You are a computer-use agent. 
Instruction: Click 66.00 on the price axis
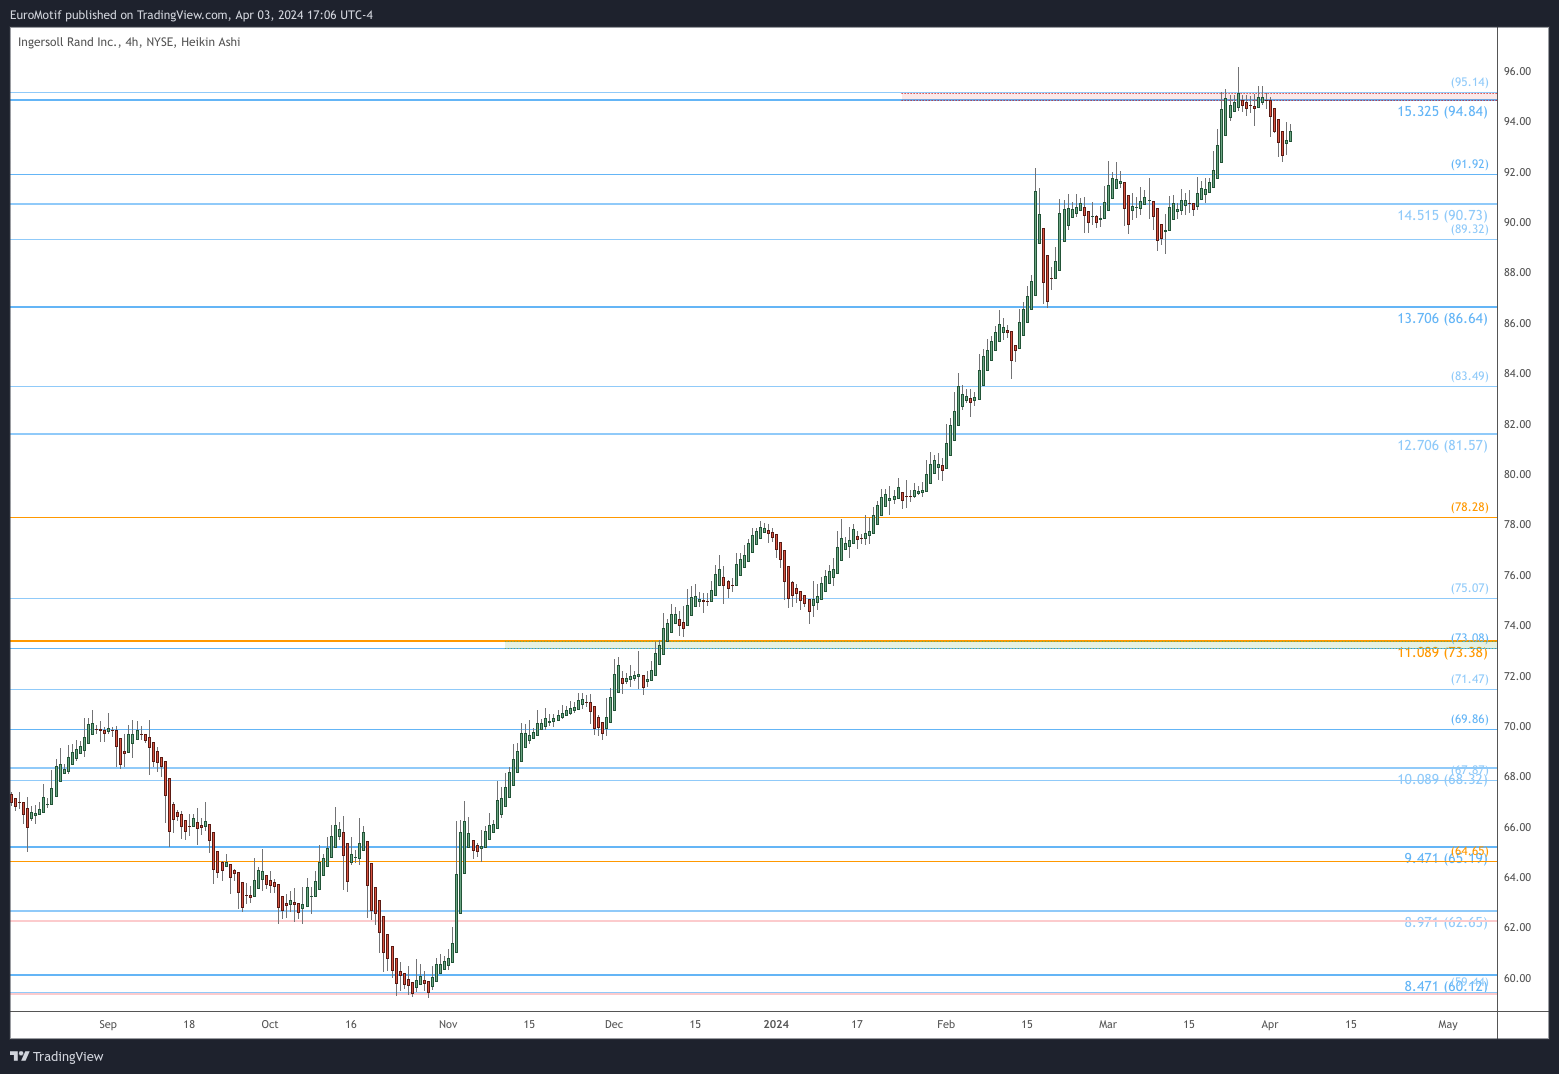1517,827
